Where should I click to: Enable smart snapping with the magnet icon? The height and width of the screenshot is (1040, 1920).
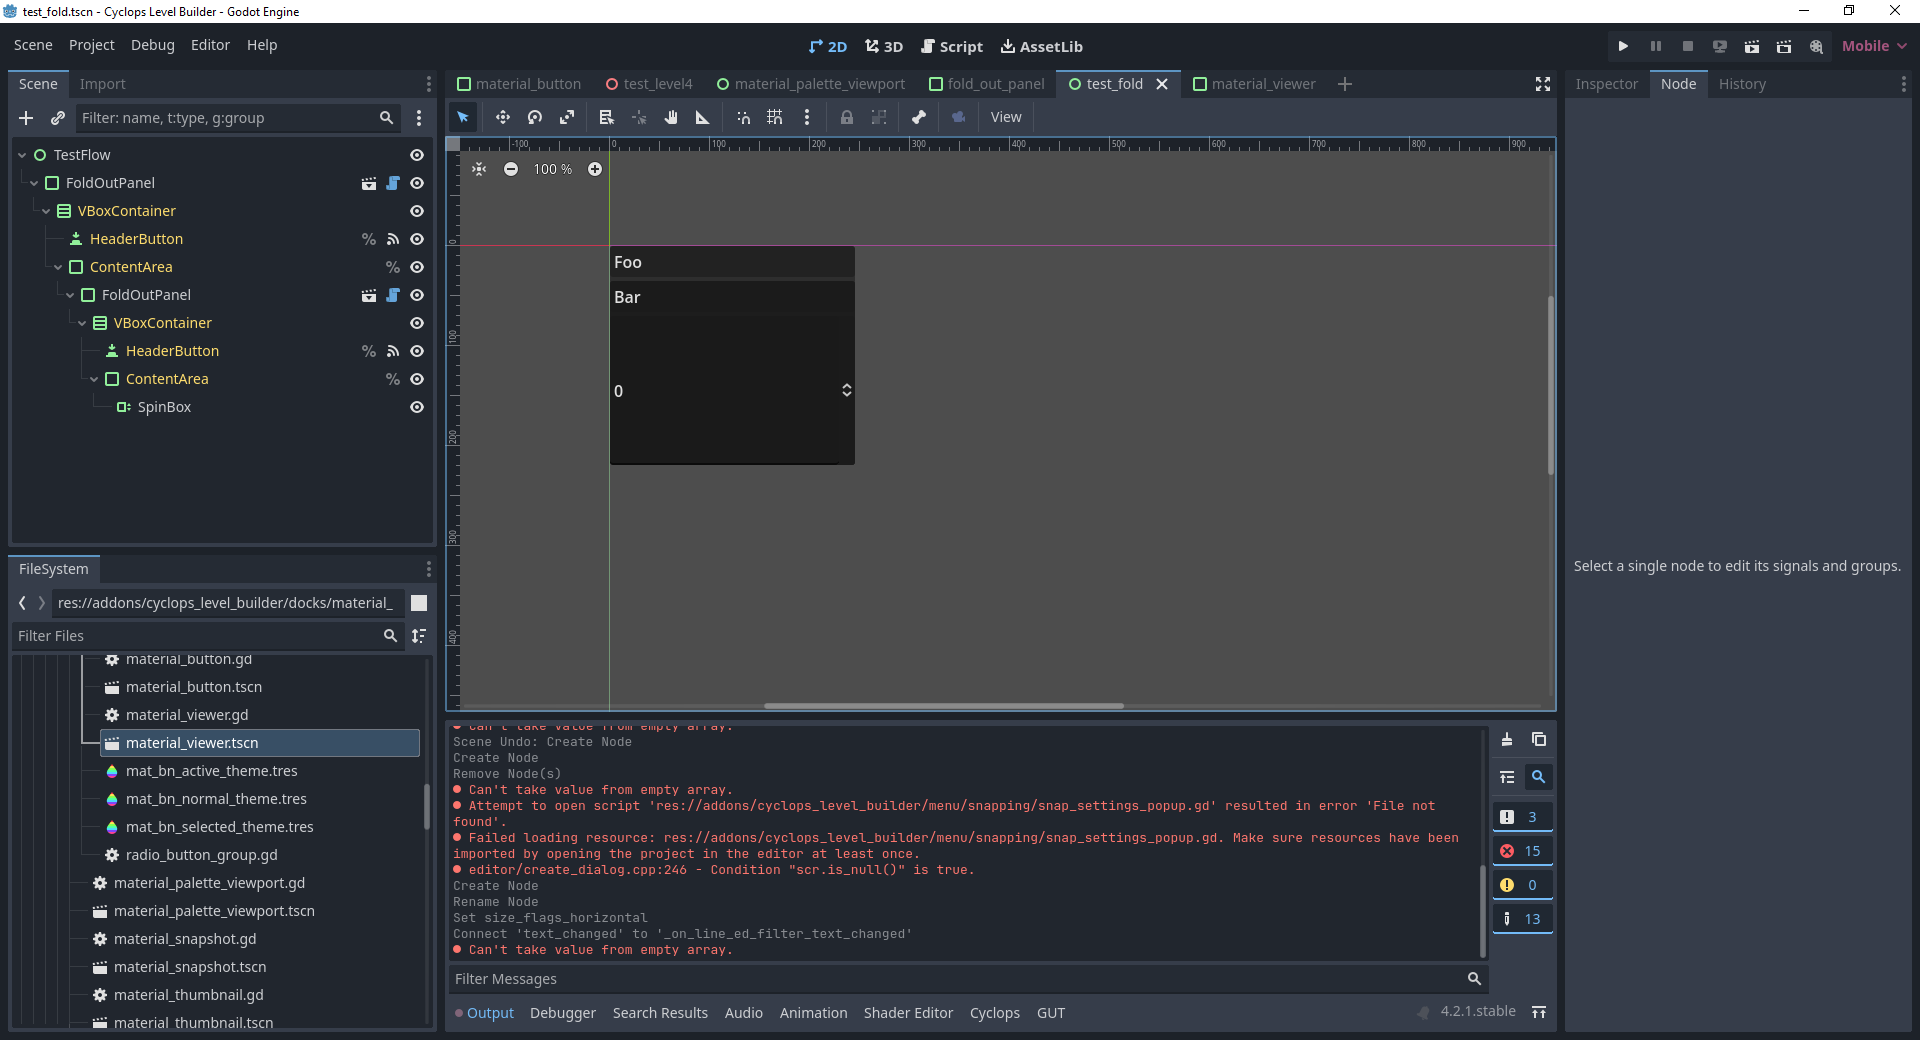coord(743,117)
